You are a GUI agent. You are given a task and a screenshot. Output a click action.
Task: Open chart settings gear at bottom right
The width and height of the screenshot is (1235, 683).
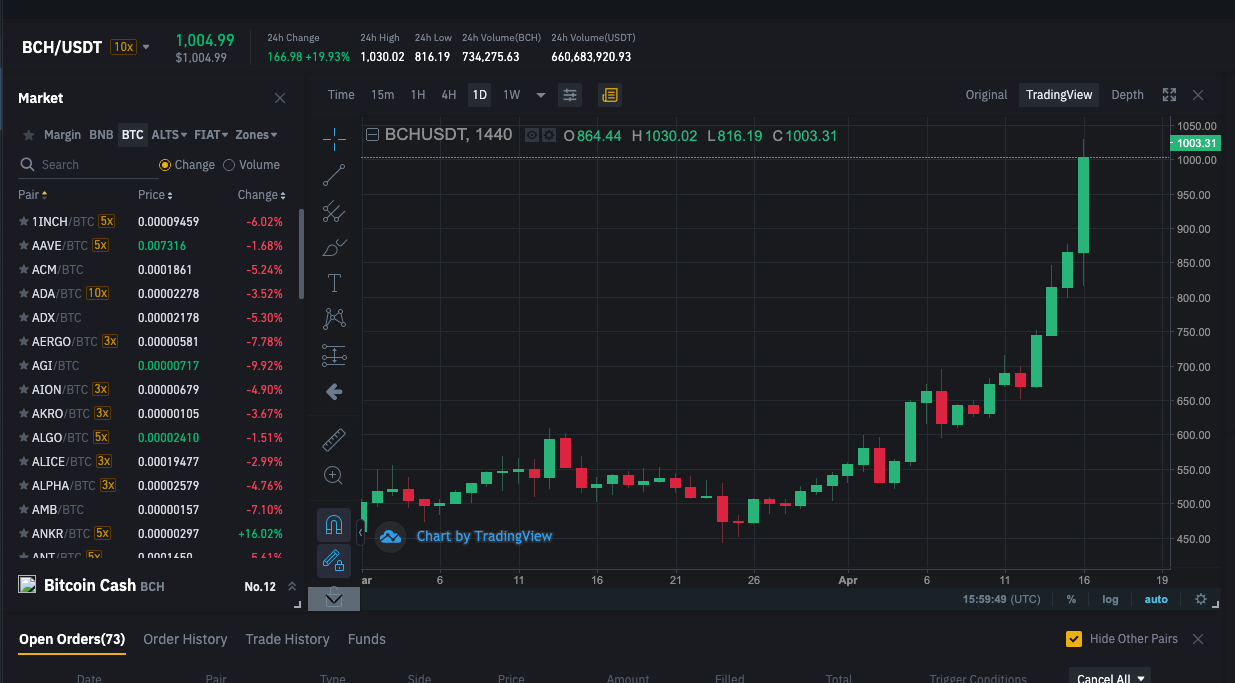pos(1201,599)
